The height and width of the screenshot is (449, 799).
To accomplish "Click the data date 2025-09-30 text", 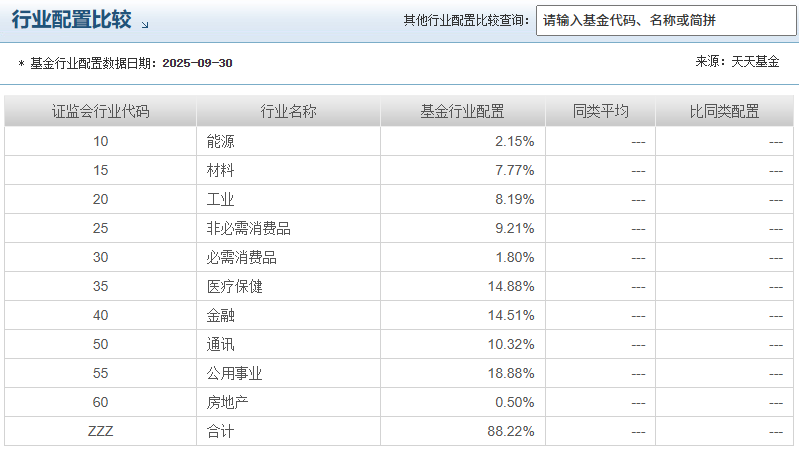I will 197,63.
